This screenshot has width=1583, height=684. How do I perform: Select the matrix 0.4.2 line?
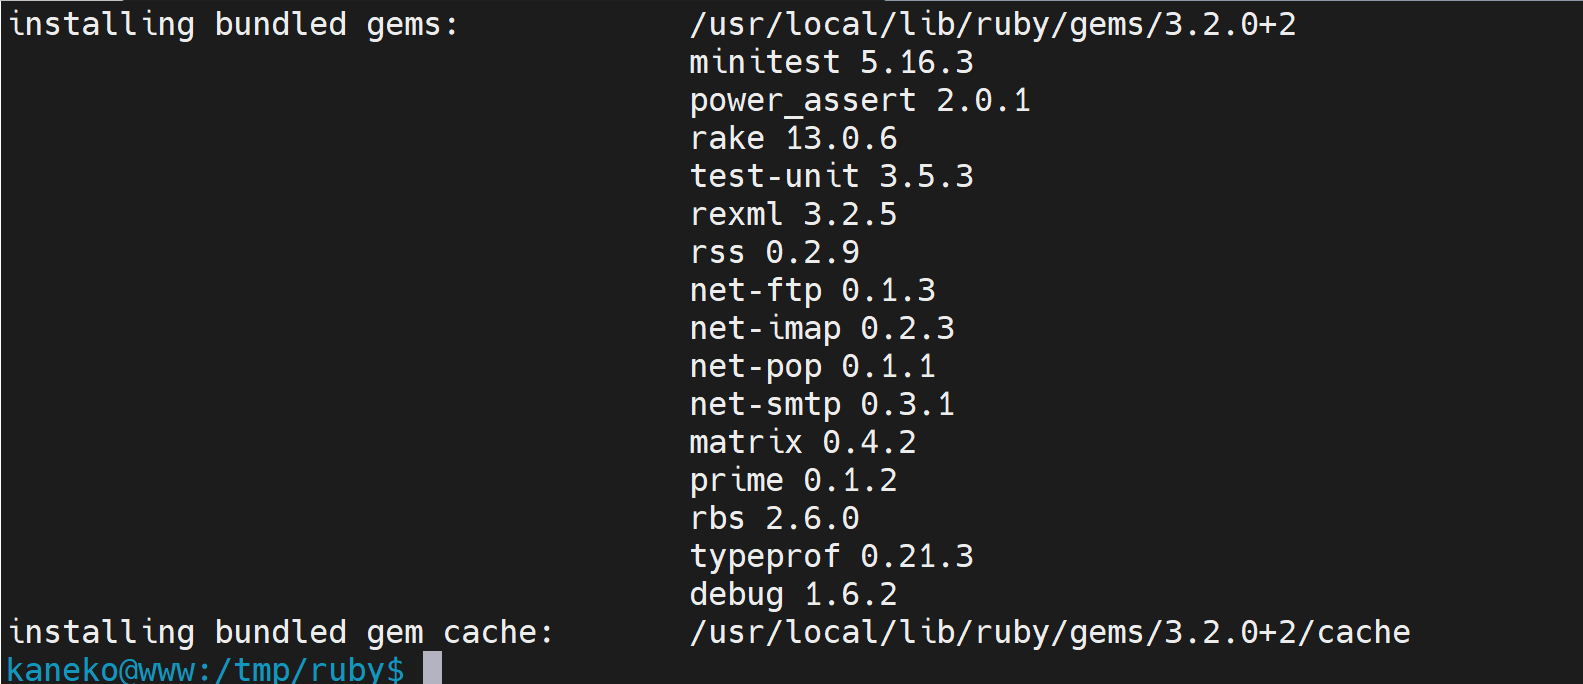tap(803, 442)
